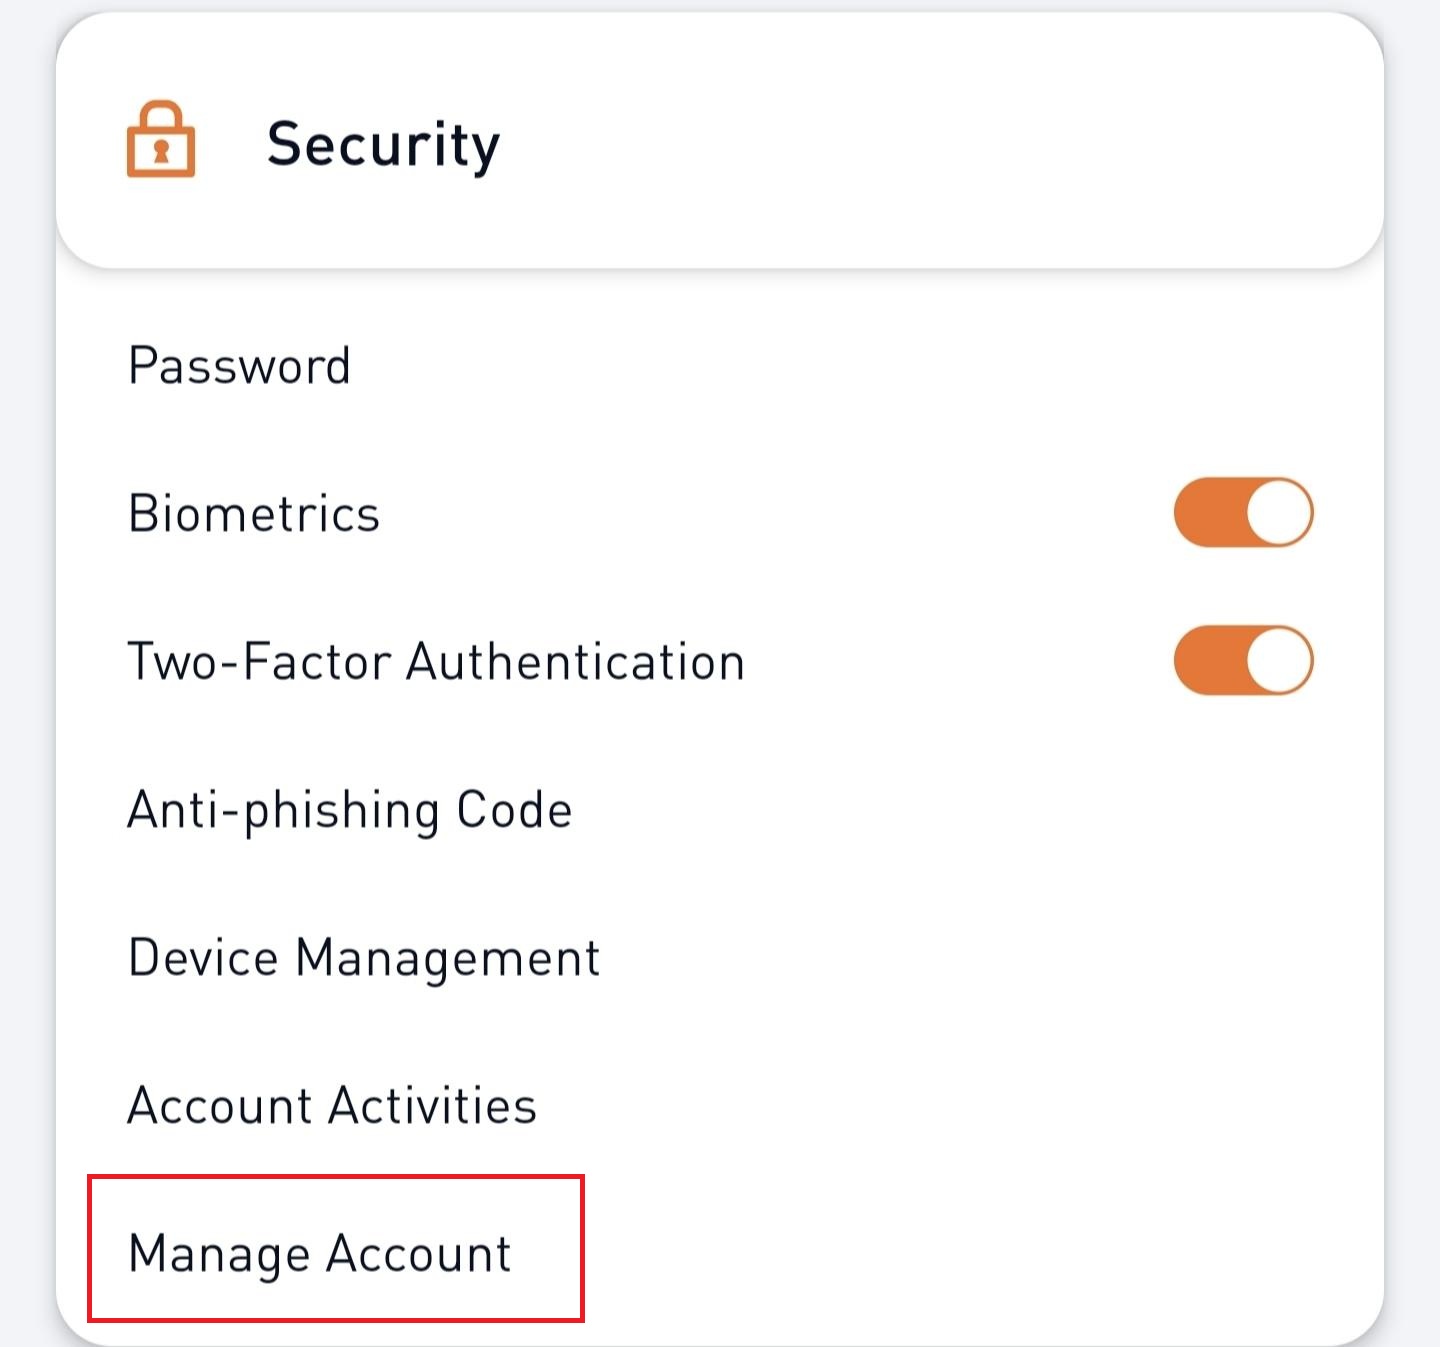Click the keyhole inside the padlock icon

point(161,152)
